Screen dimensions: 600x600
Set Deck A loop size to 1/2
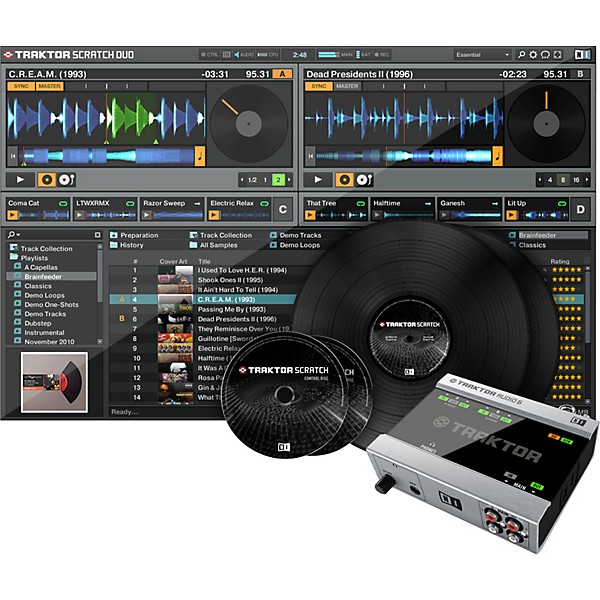252,179
